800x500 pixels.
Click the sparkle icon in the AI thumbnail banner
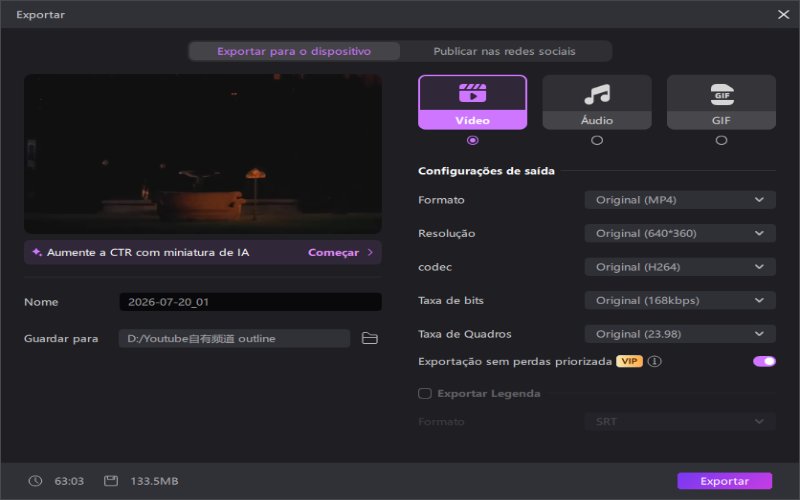(37, 252)
